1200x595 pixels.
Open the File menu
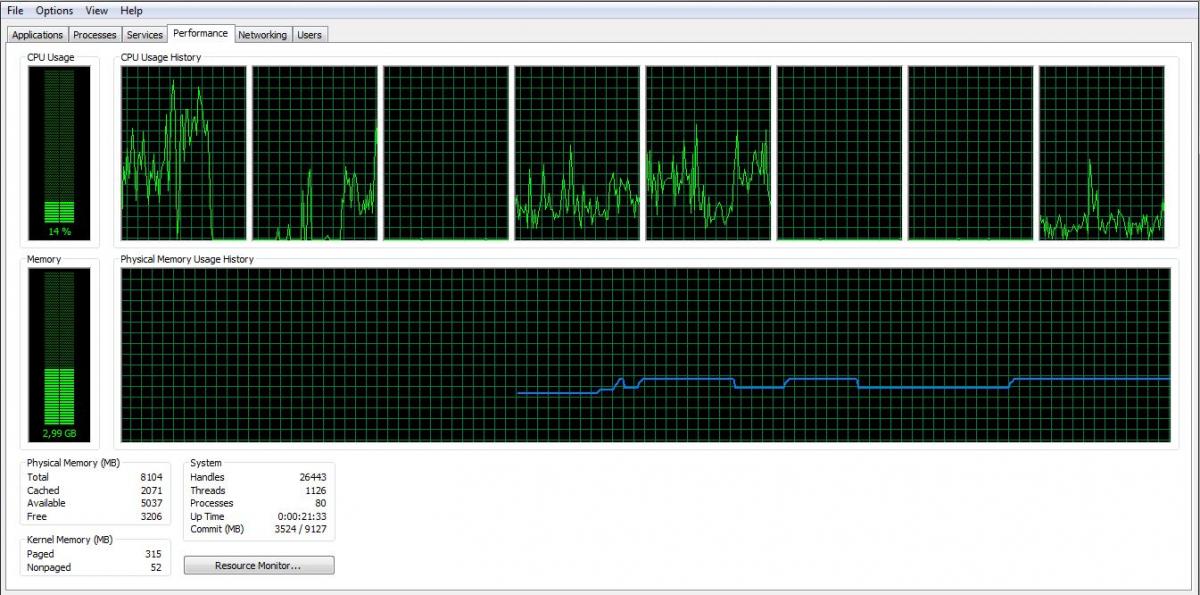point(15,10)
